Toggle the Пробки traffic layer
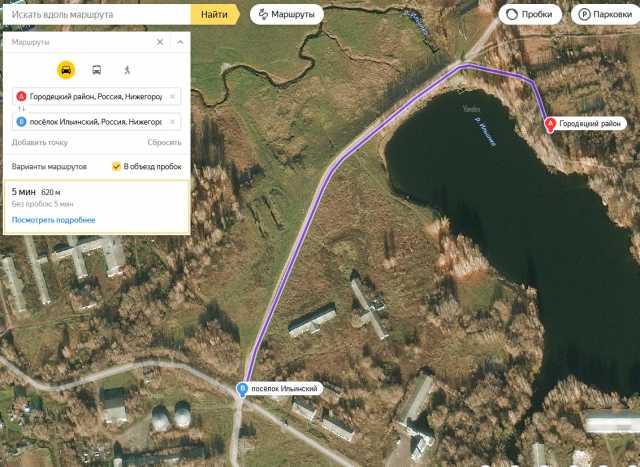This screenshot has width=640, height=467. coord(530,15)
